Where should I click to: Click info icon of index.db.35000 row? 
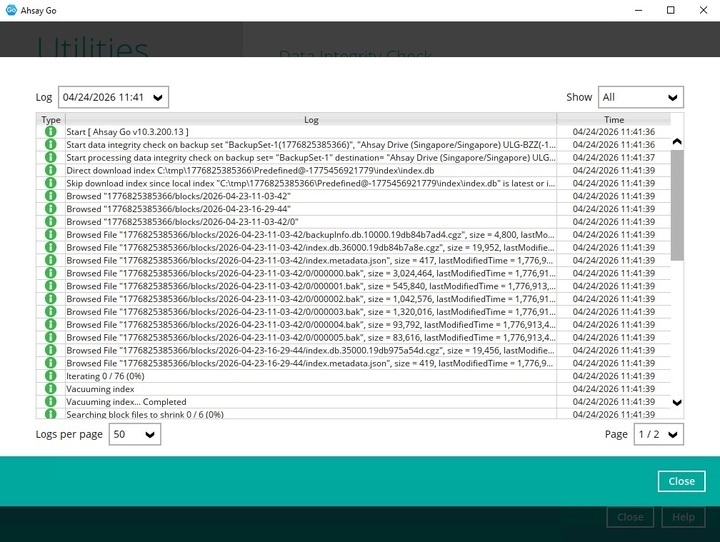pyautogui.click(x=51, y=350)
